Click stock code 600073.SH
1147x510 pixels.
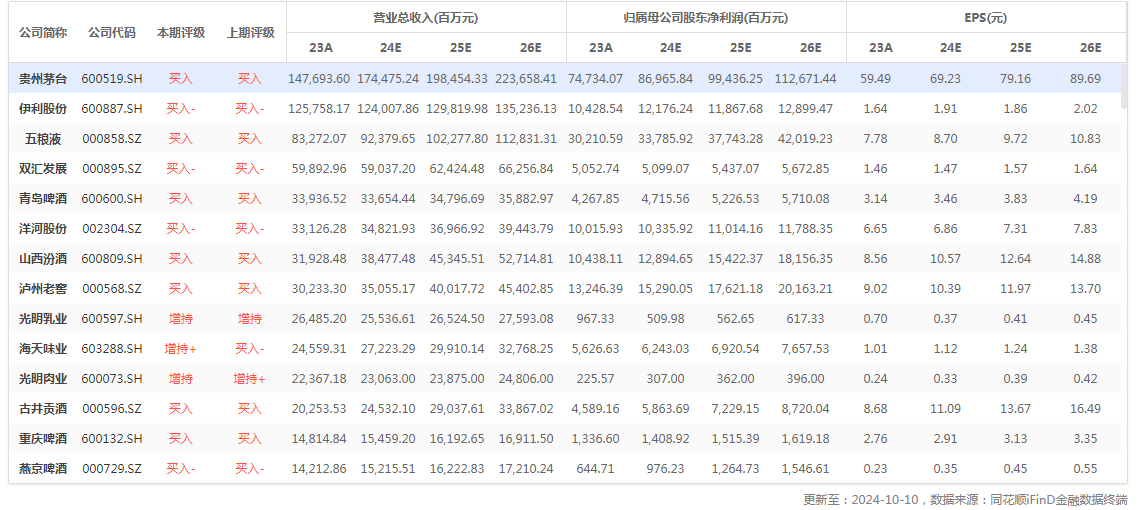111,378
